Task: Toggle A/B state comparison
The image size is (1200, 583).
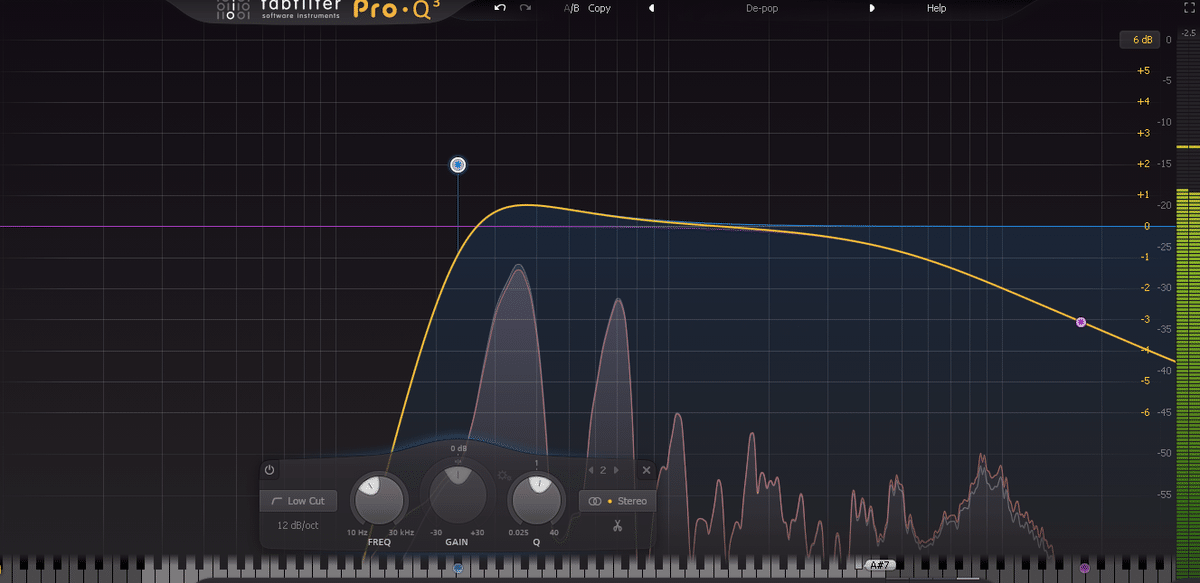Action: 571,8
